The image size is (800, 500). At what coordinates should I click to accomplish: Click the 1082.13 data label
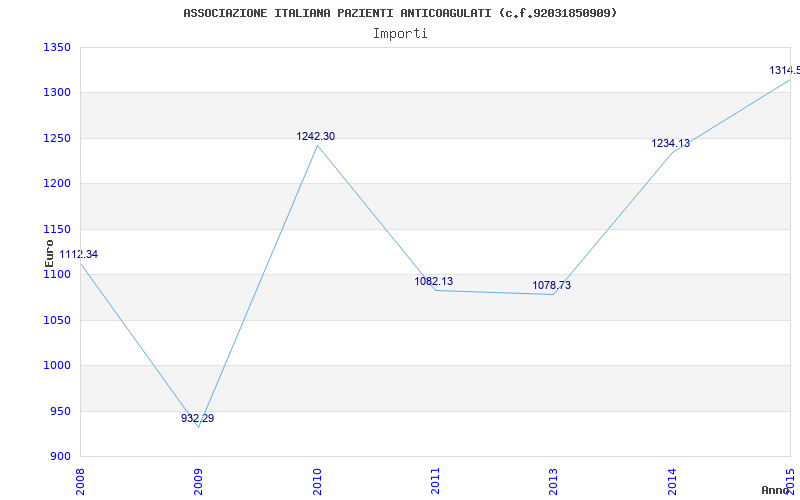tap(434, 281)
